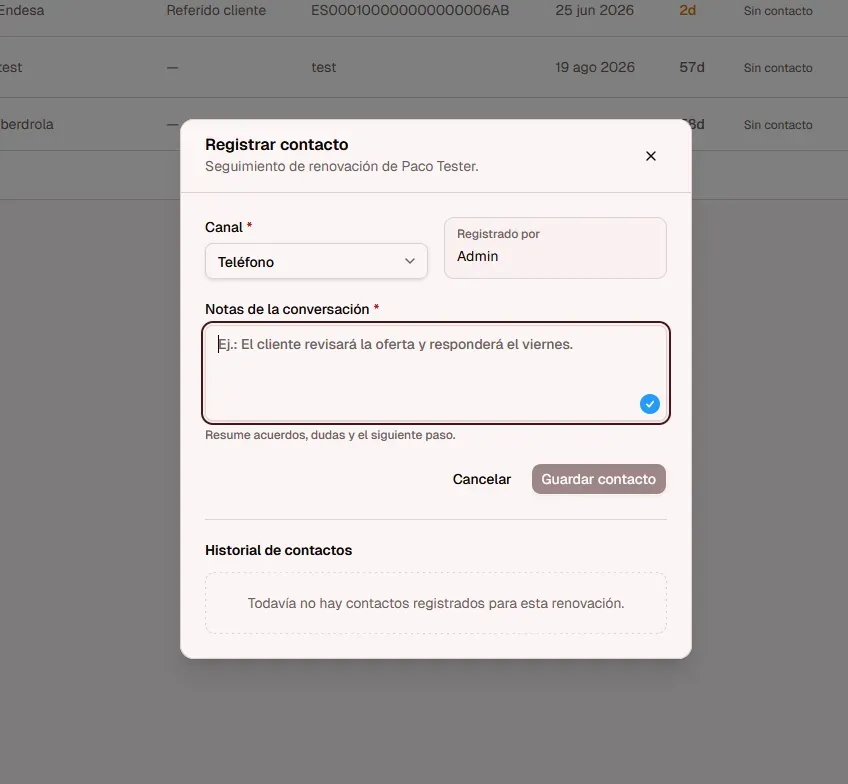Click 'Sin contacto' status in the 57d row
The image size is (848, 784).
778,68
